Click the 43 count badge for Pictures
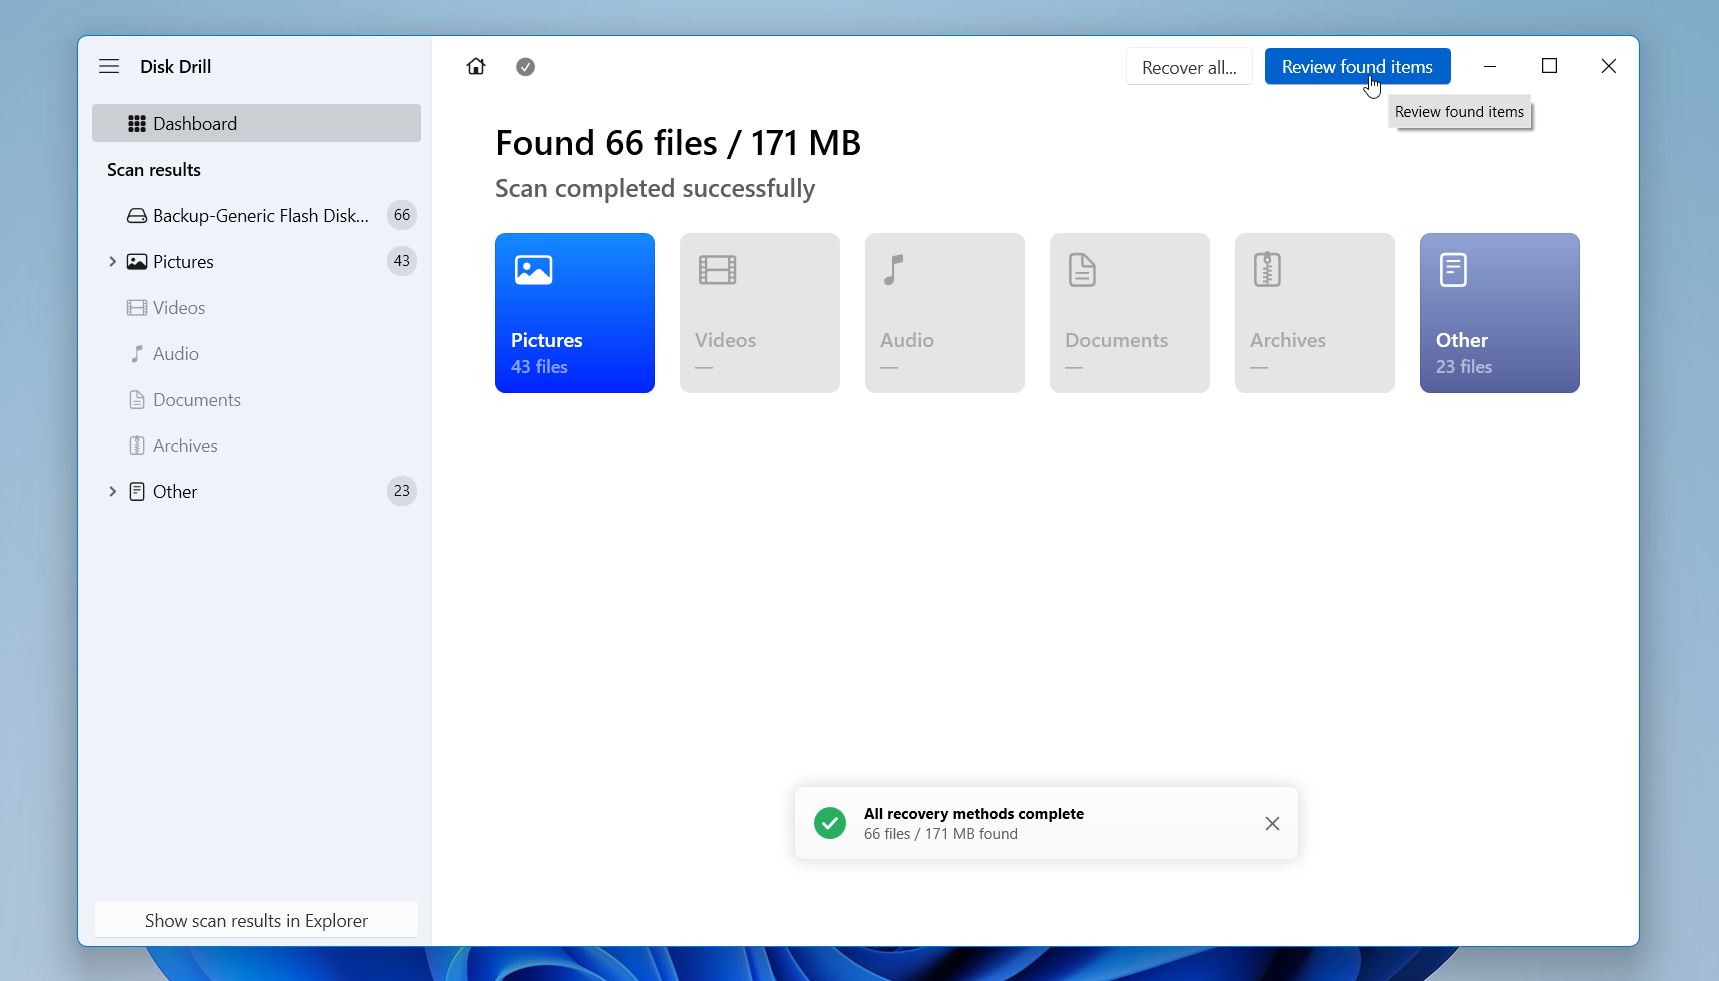 click(402, 261)
